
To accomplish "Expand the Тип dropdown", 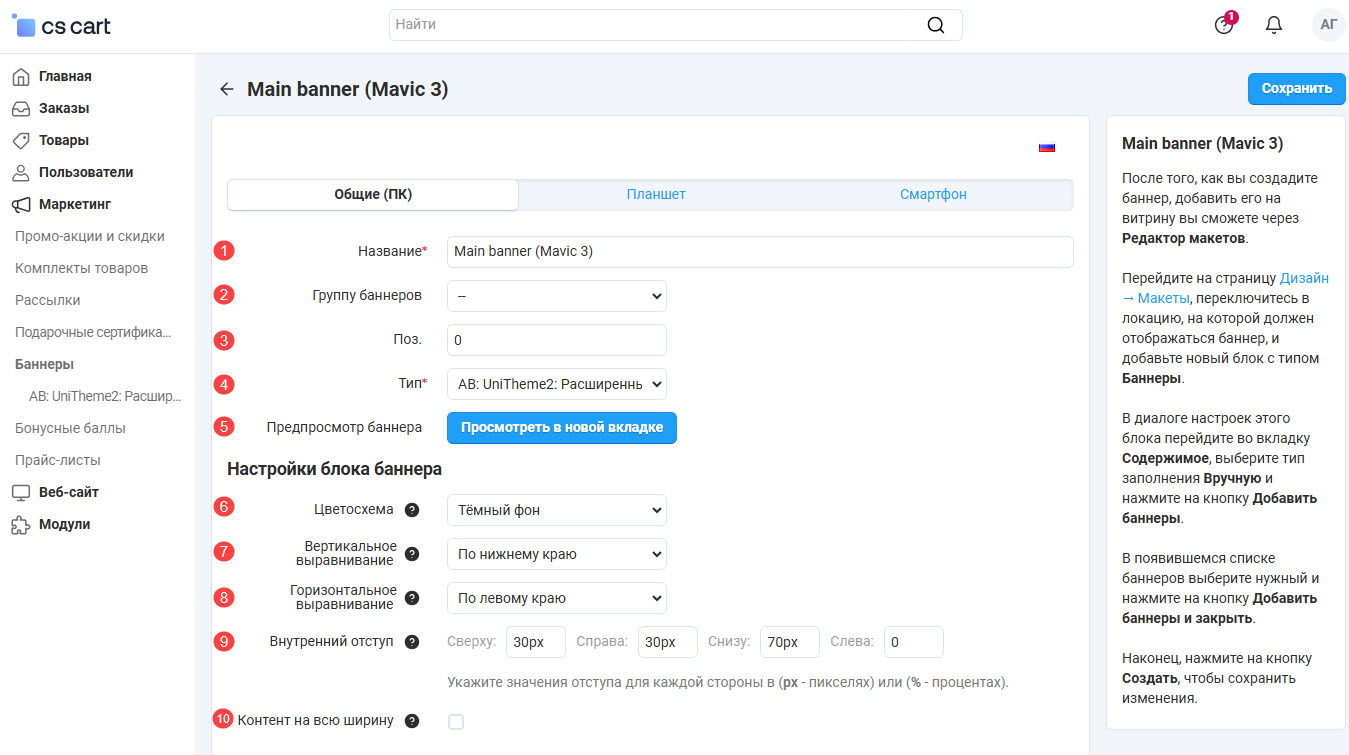I will pos(556,384).
